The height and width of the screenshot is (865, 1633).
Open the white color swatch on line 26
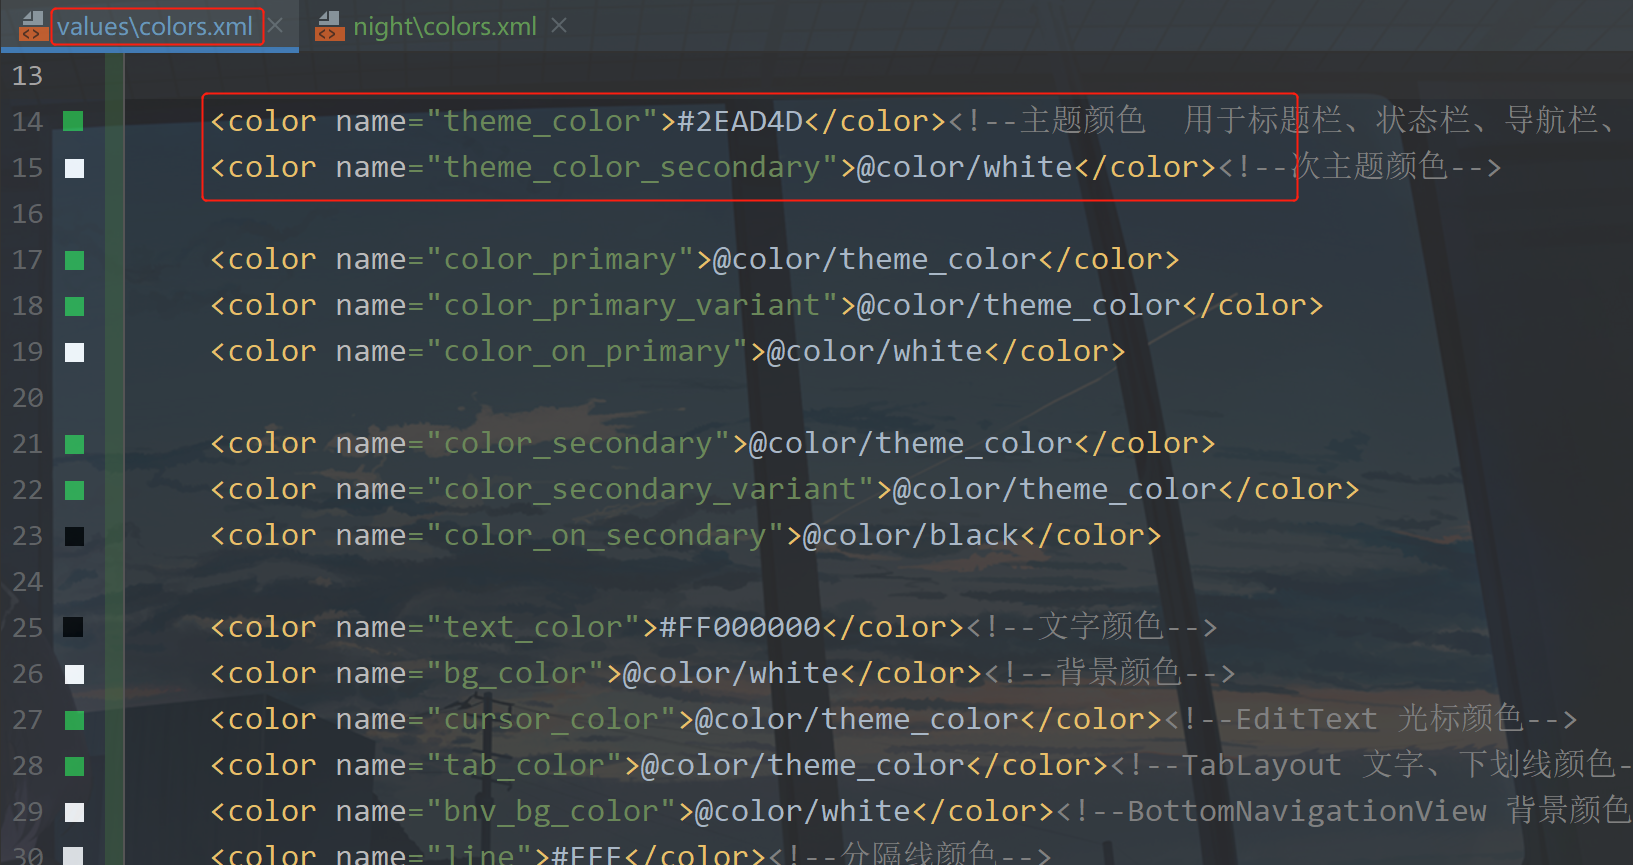[74, 674]
